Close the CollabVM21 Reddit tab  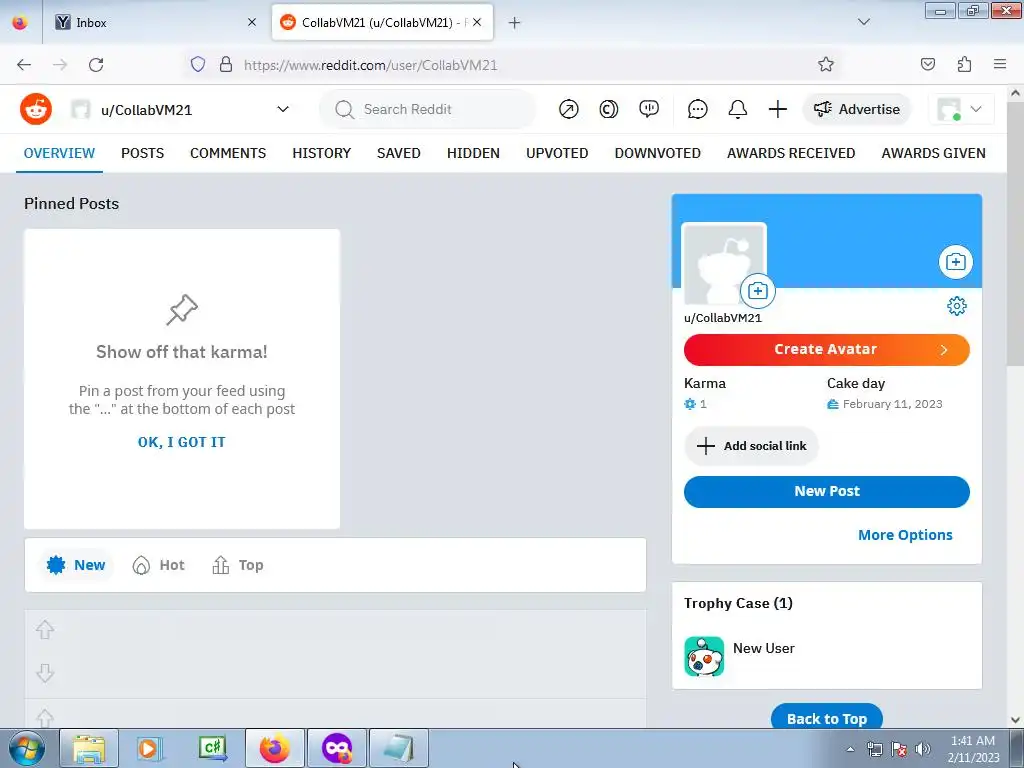tap(477, 22)
